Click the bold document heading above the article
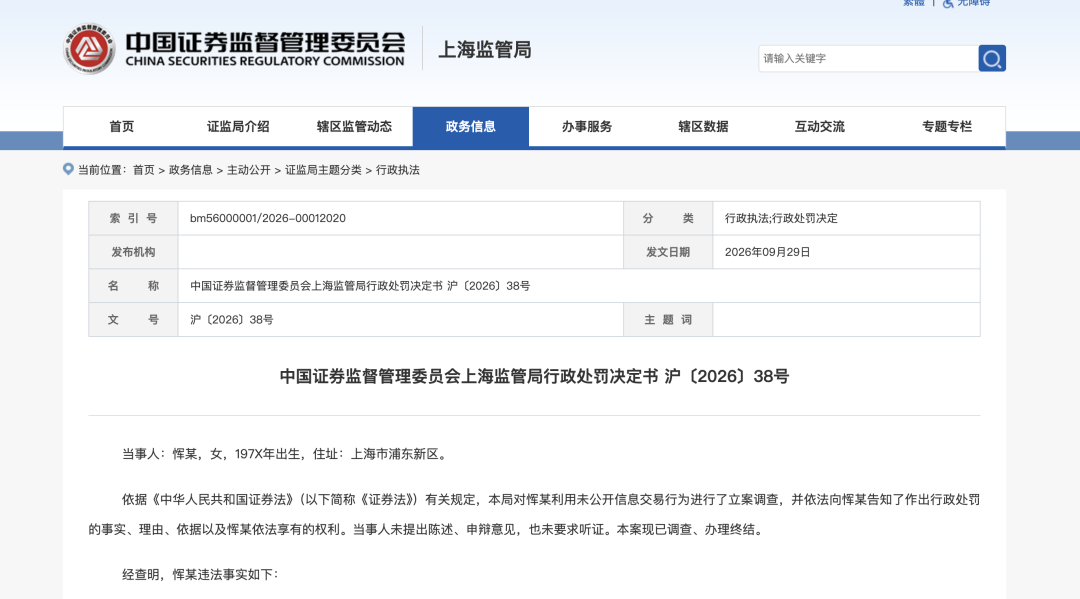The height and width of the screenshot is (599, 1080). click(x=534, y=377)
